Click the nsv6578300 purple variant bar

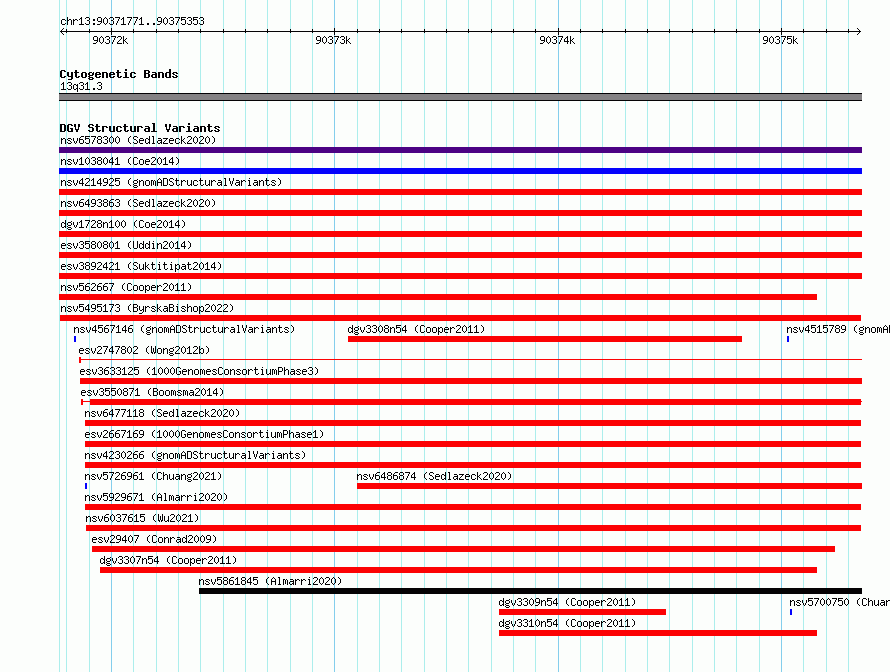coord(460,150)
